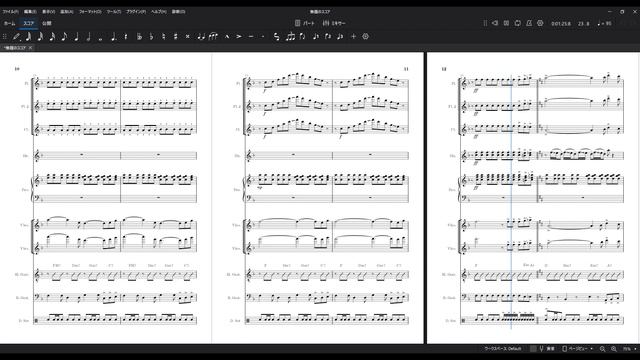This screenshot has width=640, height=360.
Task: Toggle the augmentation dot
Action: 113,37
